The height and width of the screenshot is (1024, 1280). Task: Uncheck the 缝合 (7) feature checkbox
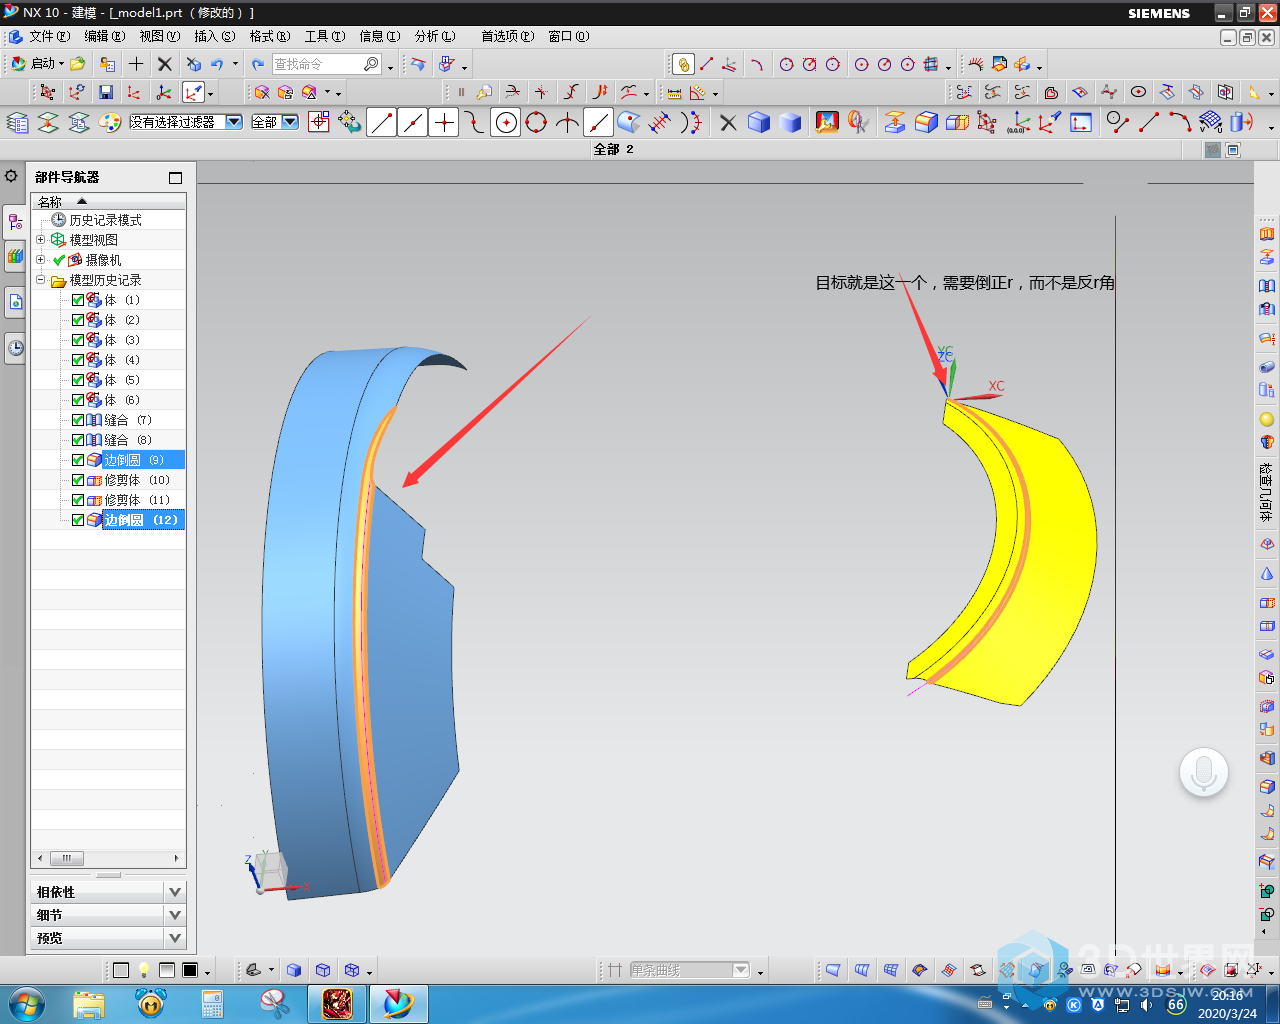coord(78,420)
